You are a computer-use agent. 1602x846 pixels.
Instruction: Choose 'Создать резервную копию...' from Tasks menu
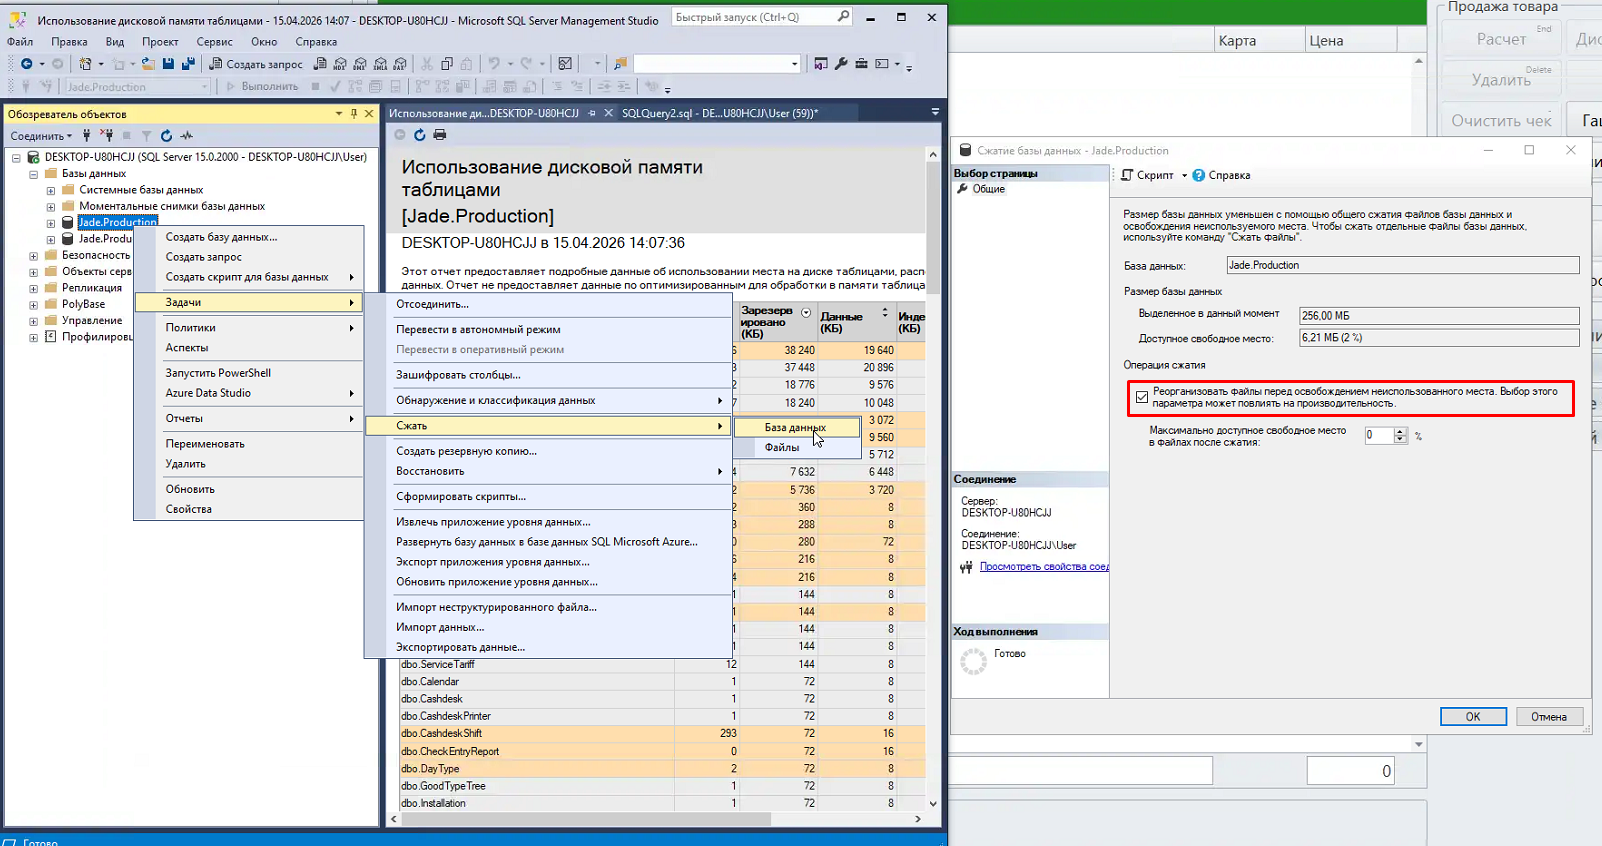pos(466,451)
